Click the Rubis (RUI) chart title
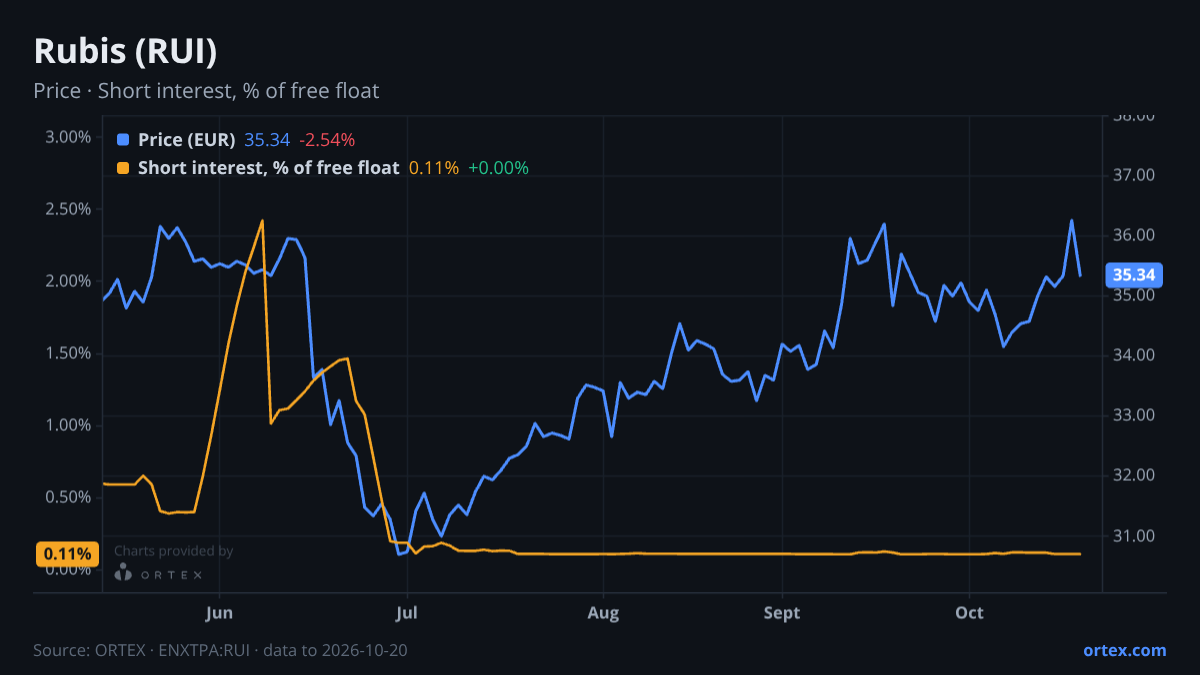The image size is (1200, 675). click(126, 50)
